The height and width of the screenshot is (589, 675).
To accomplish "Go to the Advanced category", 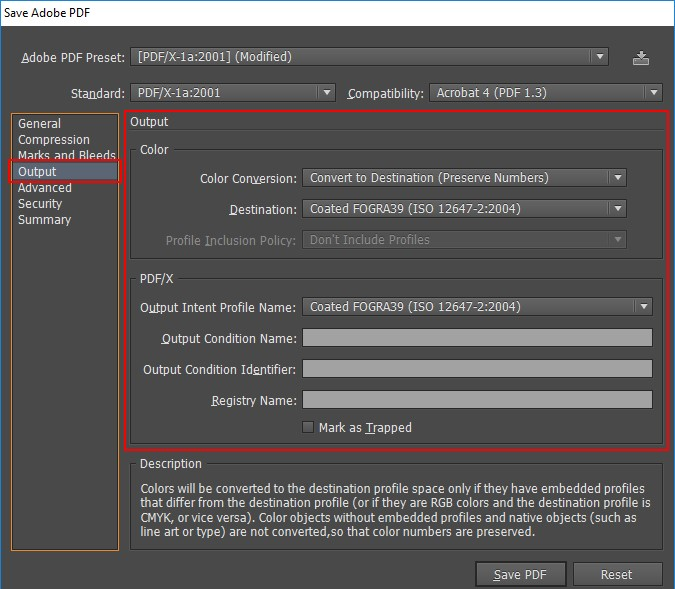I will click(x=45, y=188).
